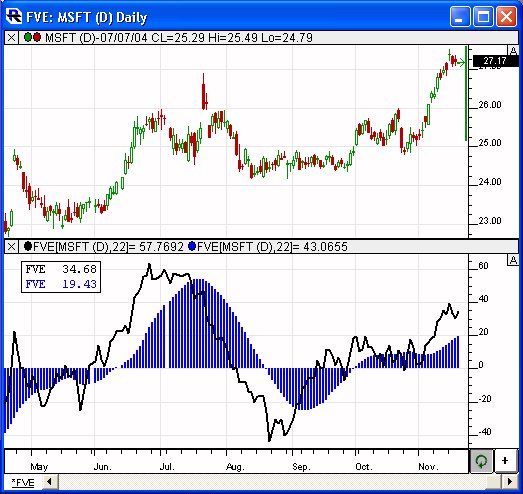Close the FVE indicator pane with X

click(x=11, y=247)
